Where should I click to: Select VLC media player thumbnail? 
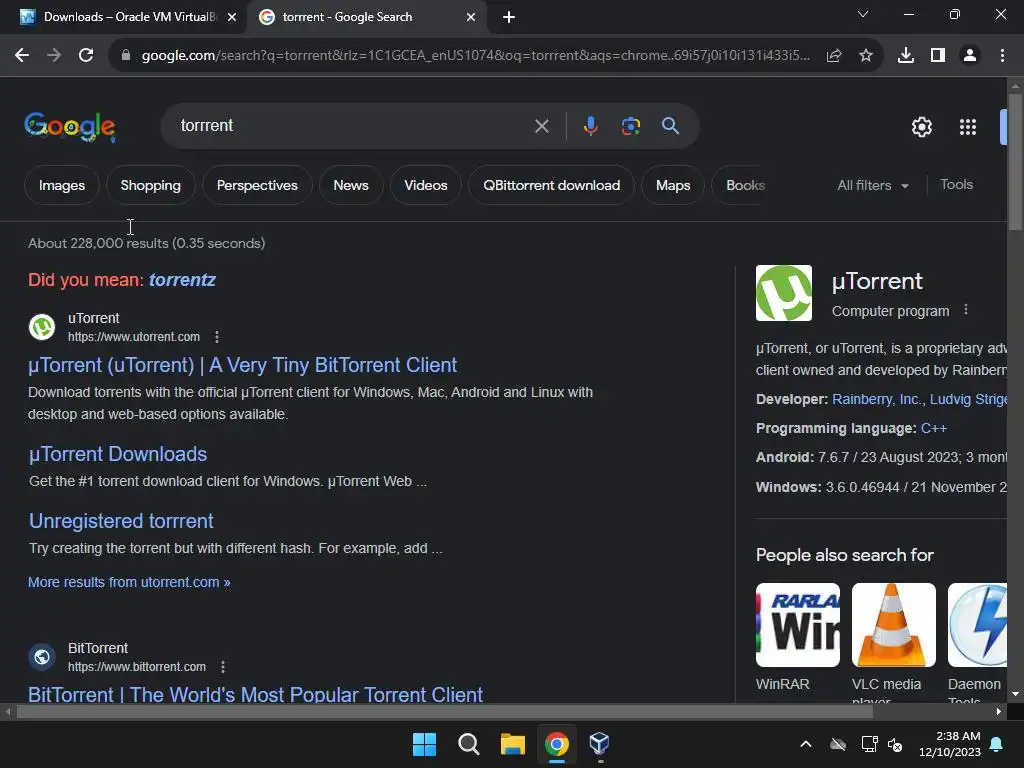[893, 625]
